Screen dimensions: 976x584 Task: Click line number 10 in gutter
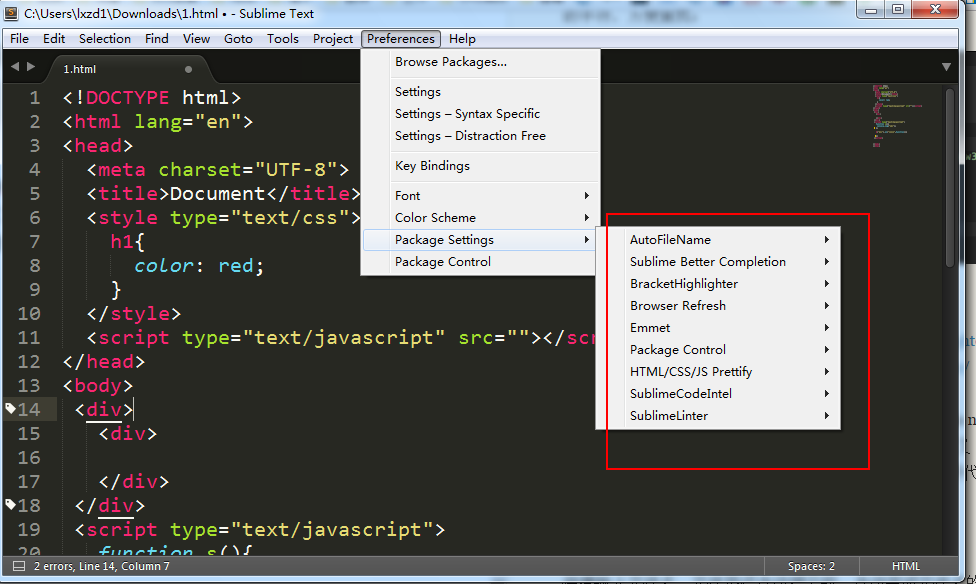click(29, 314)
